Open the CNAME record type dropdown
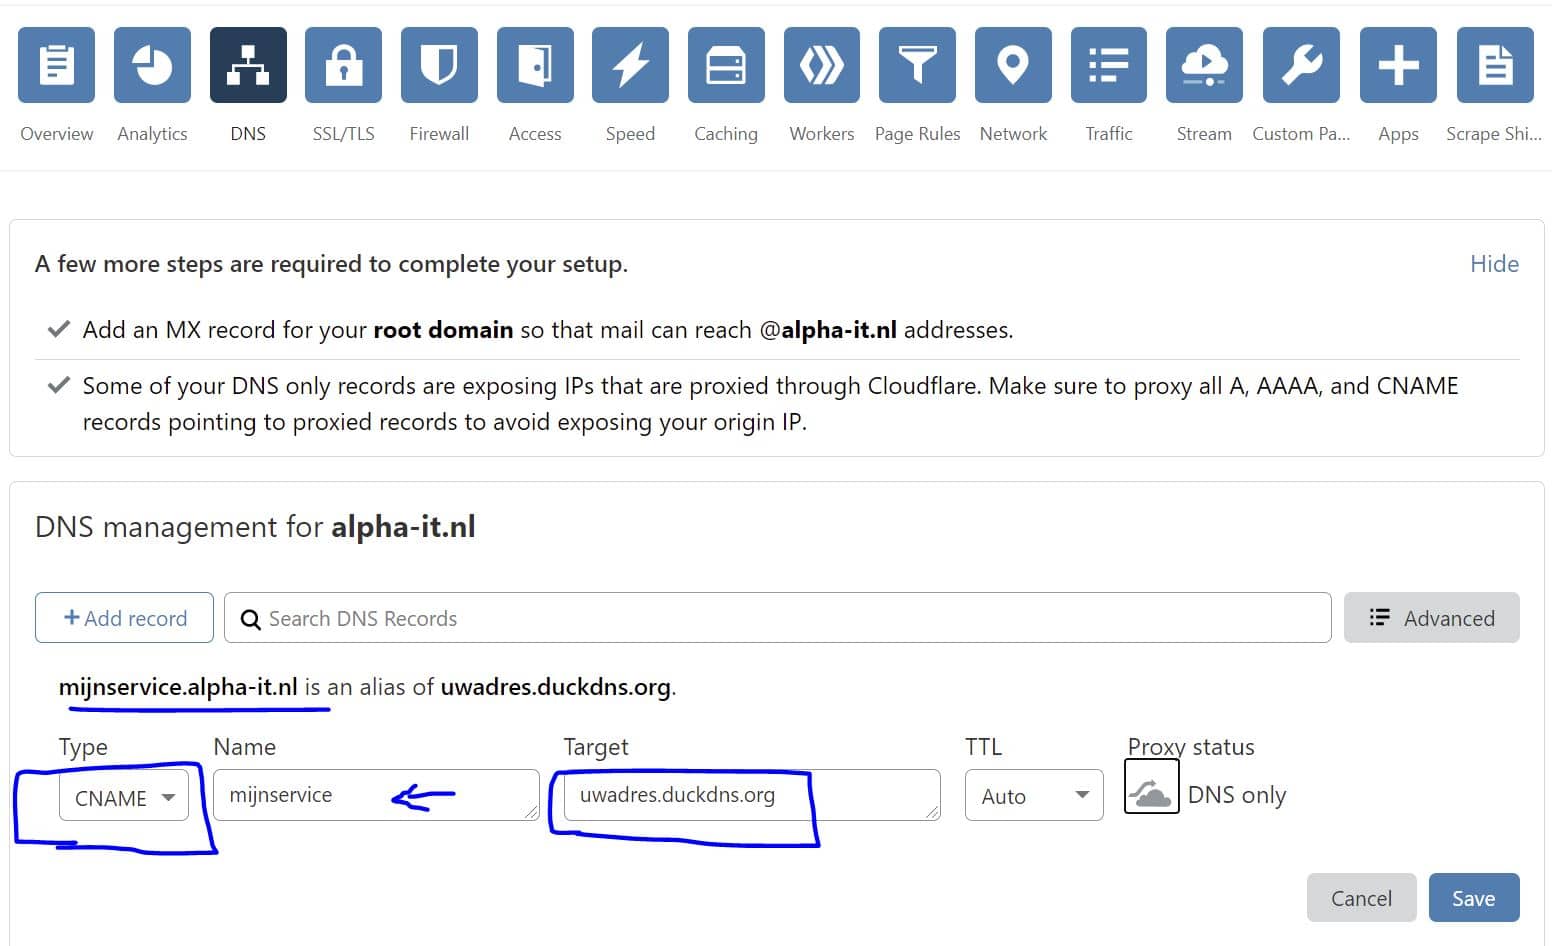The height and width of the screenshot is (946, 1552). (x=124, y=797)
